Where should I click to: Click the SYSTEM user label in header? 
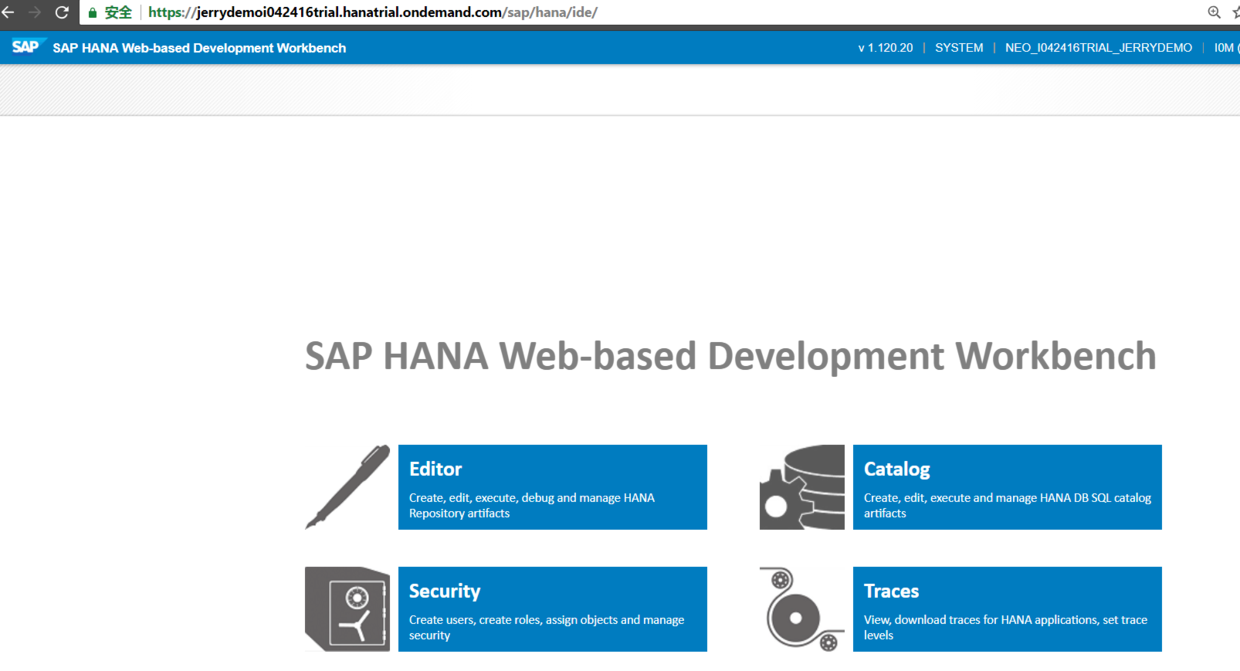click(959, 48)
